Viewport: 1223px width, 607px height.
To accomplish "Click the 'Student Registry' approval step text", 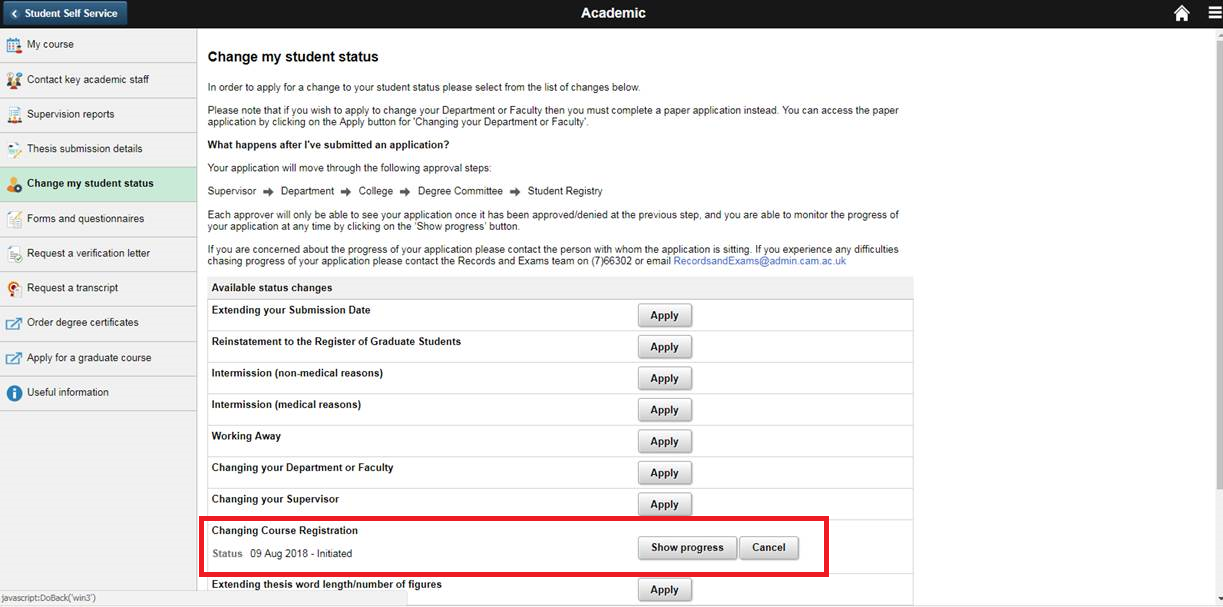I will click(565, 191).
